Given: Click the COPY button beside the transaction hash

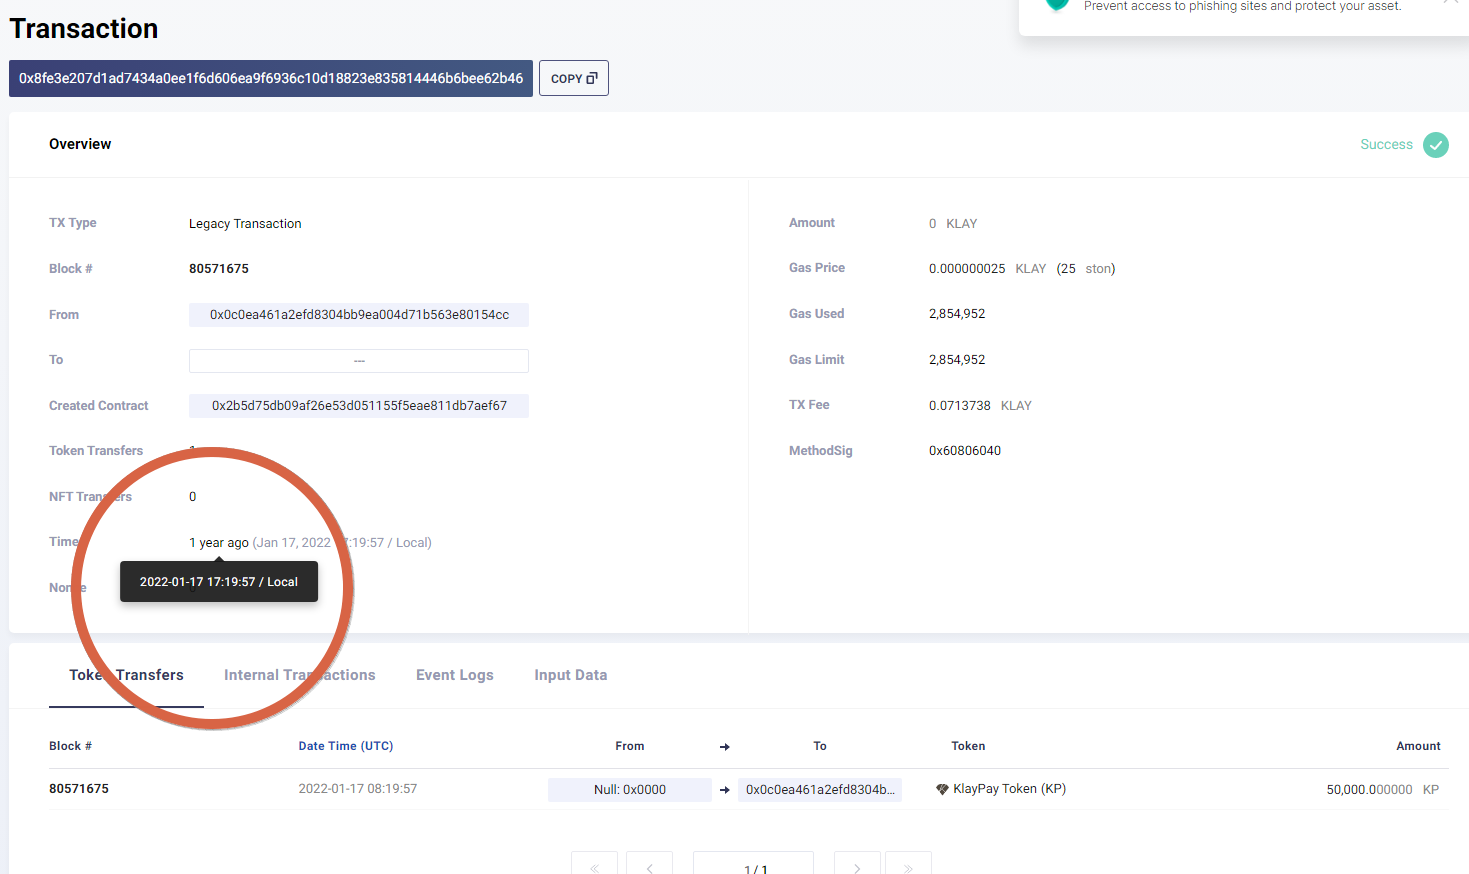Looking at the screenshot, I should (573, 78).
